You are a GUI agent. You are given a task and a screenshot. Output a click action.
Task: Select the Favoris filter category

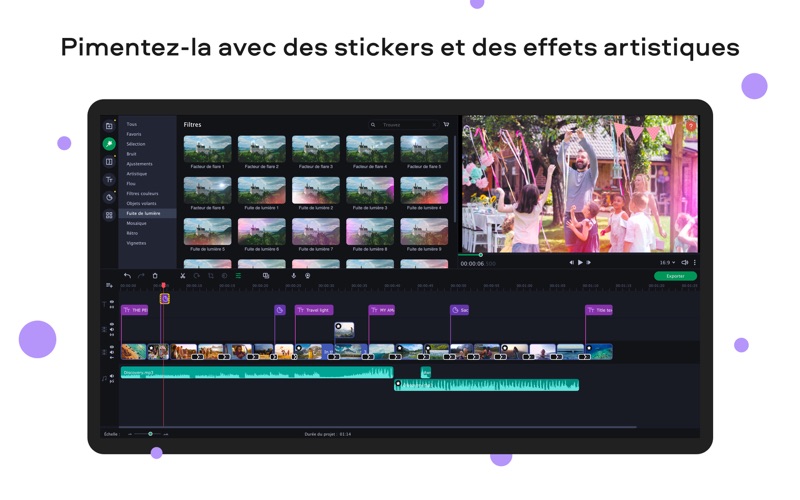[134, 134]
